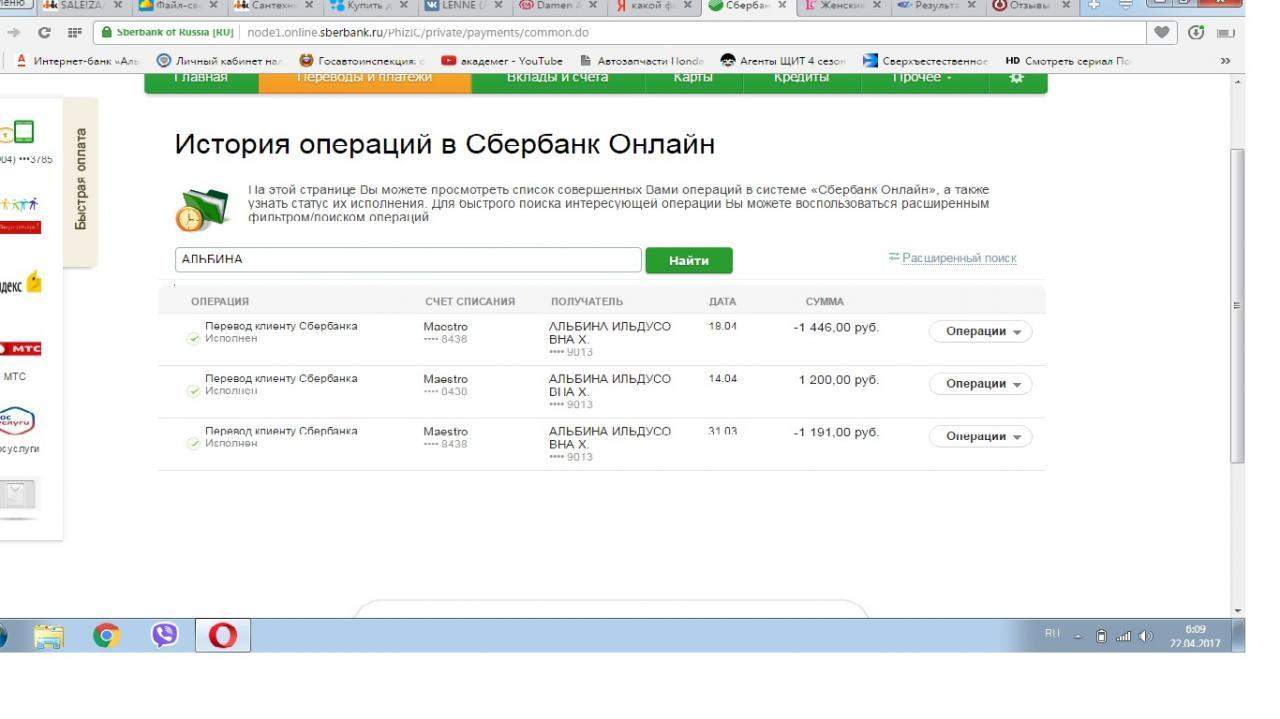Open академег - YouTube bookmark

point(502,61)
